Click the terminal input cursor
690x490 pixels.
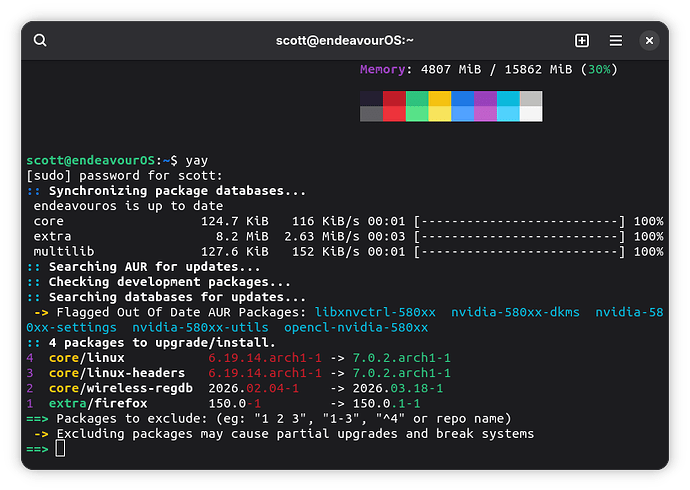[x=60, y=449]
